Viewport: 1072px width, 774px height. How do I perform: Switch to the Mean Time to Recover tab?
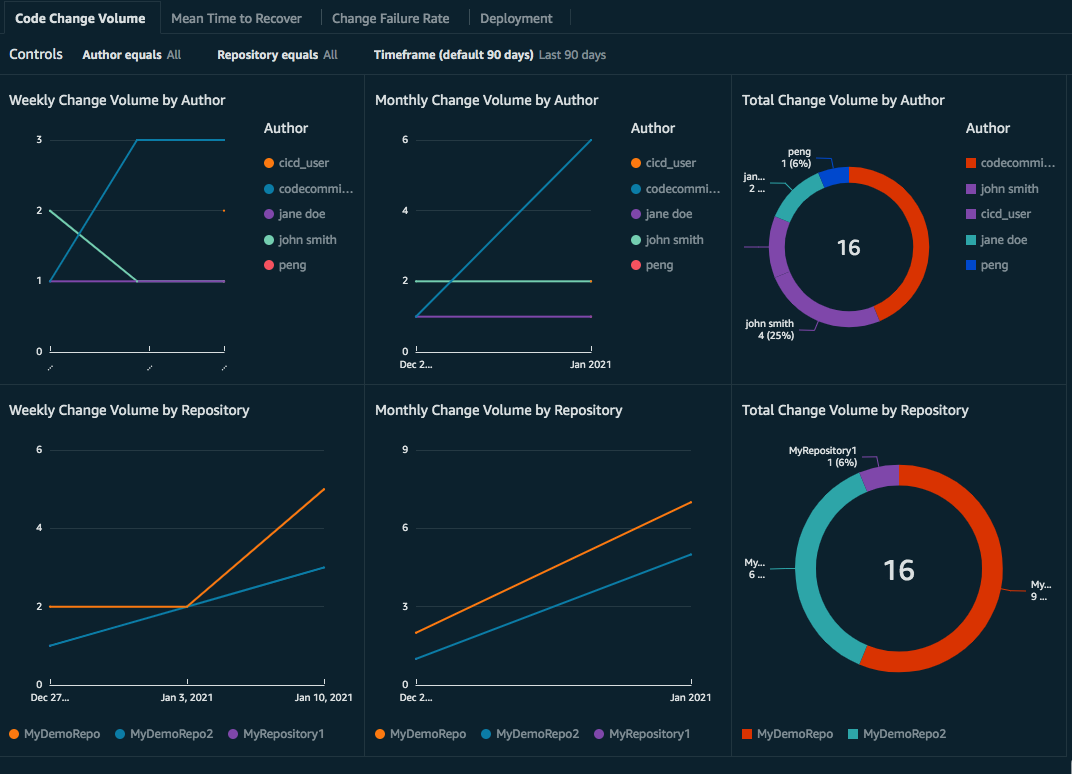point(236,18)
